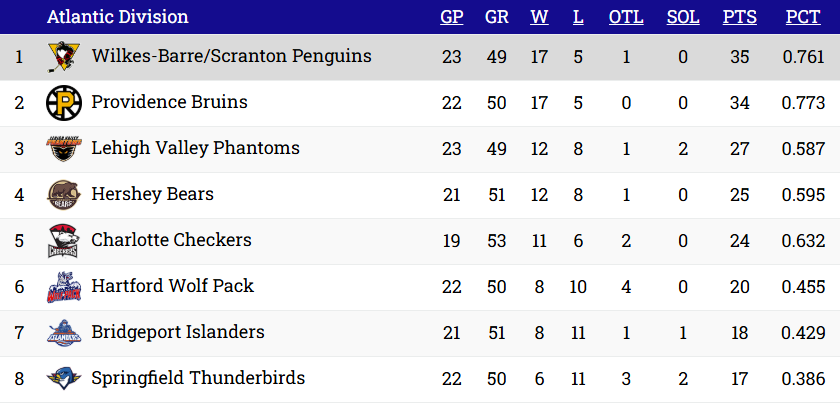
Task: Sort by the W wins column
Action: click(x=539, y=17)
